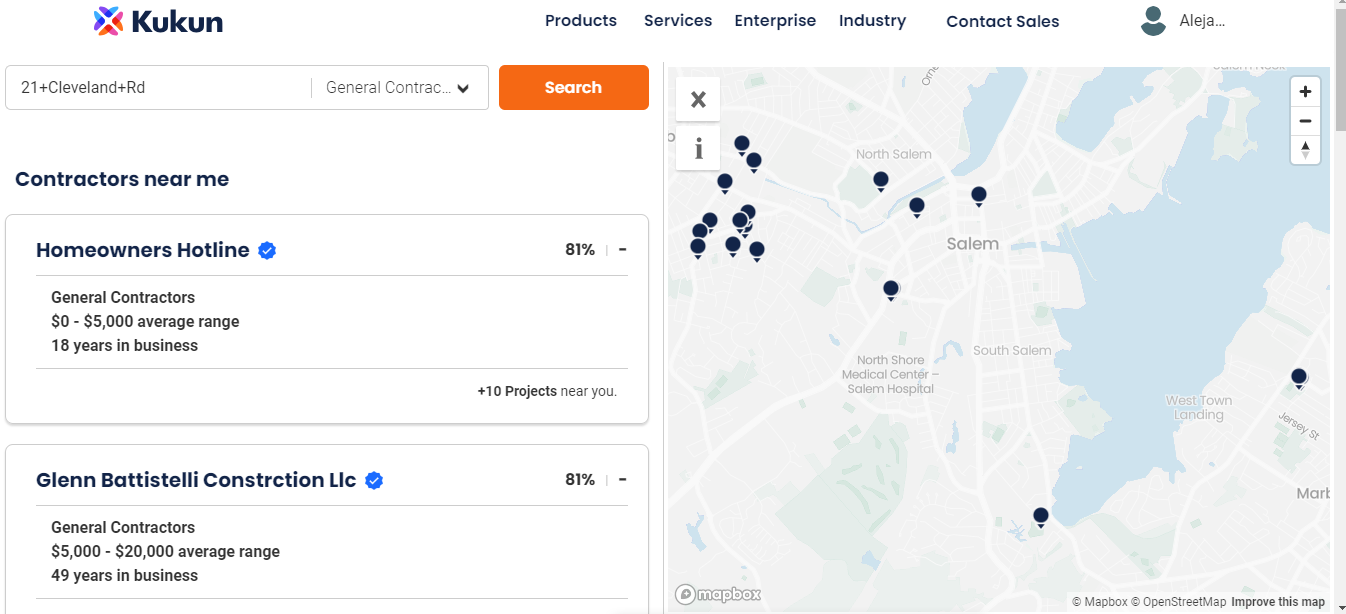Screen dimensions: 1346x614
Task: Click the Kukun logo icon
Action: point(108,21)
